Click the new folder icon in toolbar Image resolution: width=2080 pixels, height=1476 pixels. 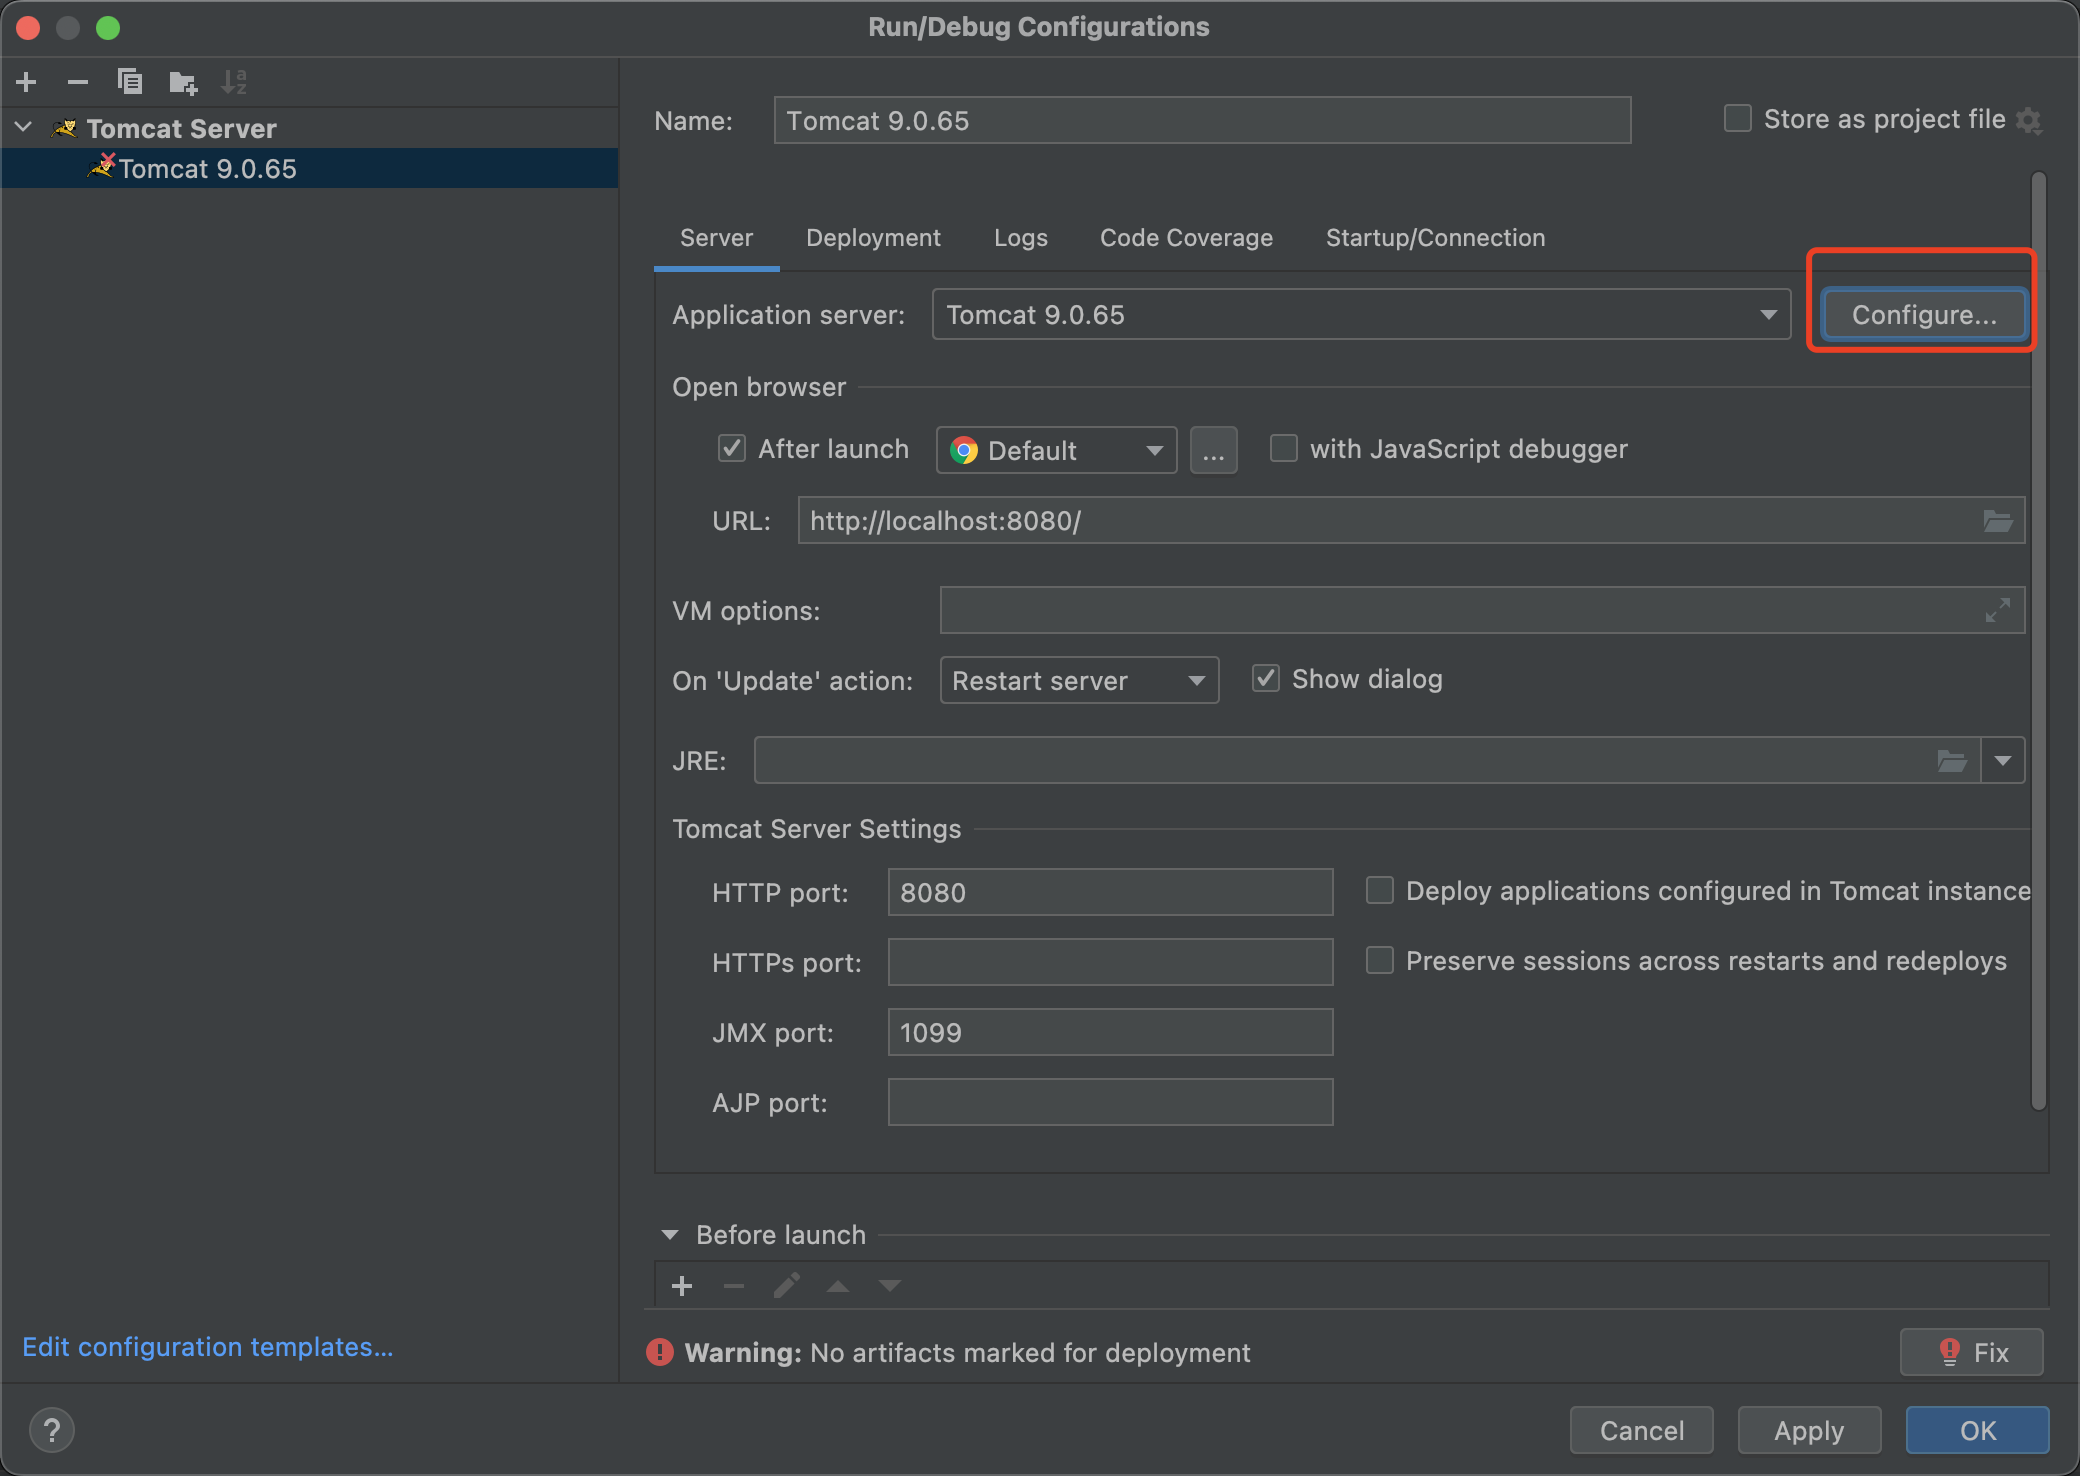tap(183, 82)
